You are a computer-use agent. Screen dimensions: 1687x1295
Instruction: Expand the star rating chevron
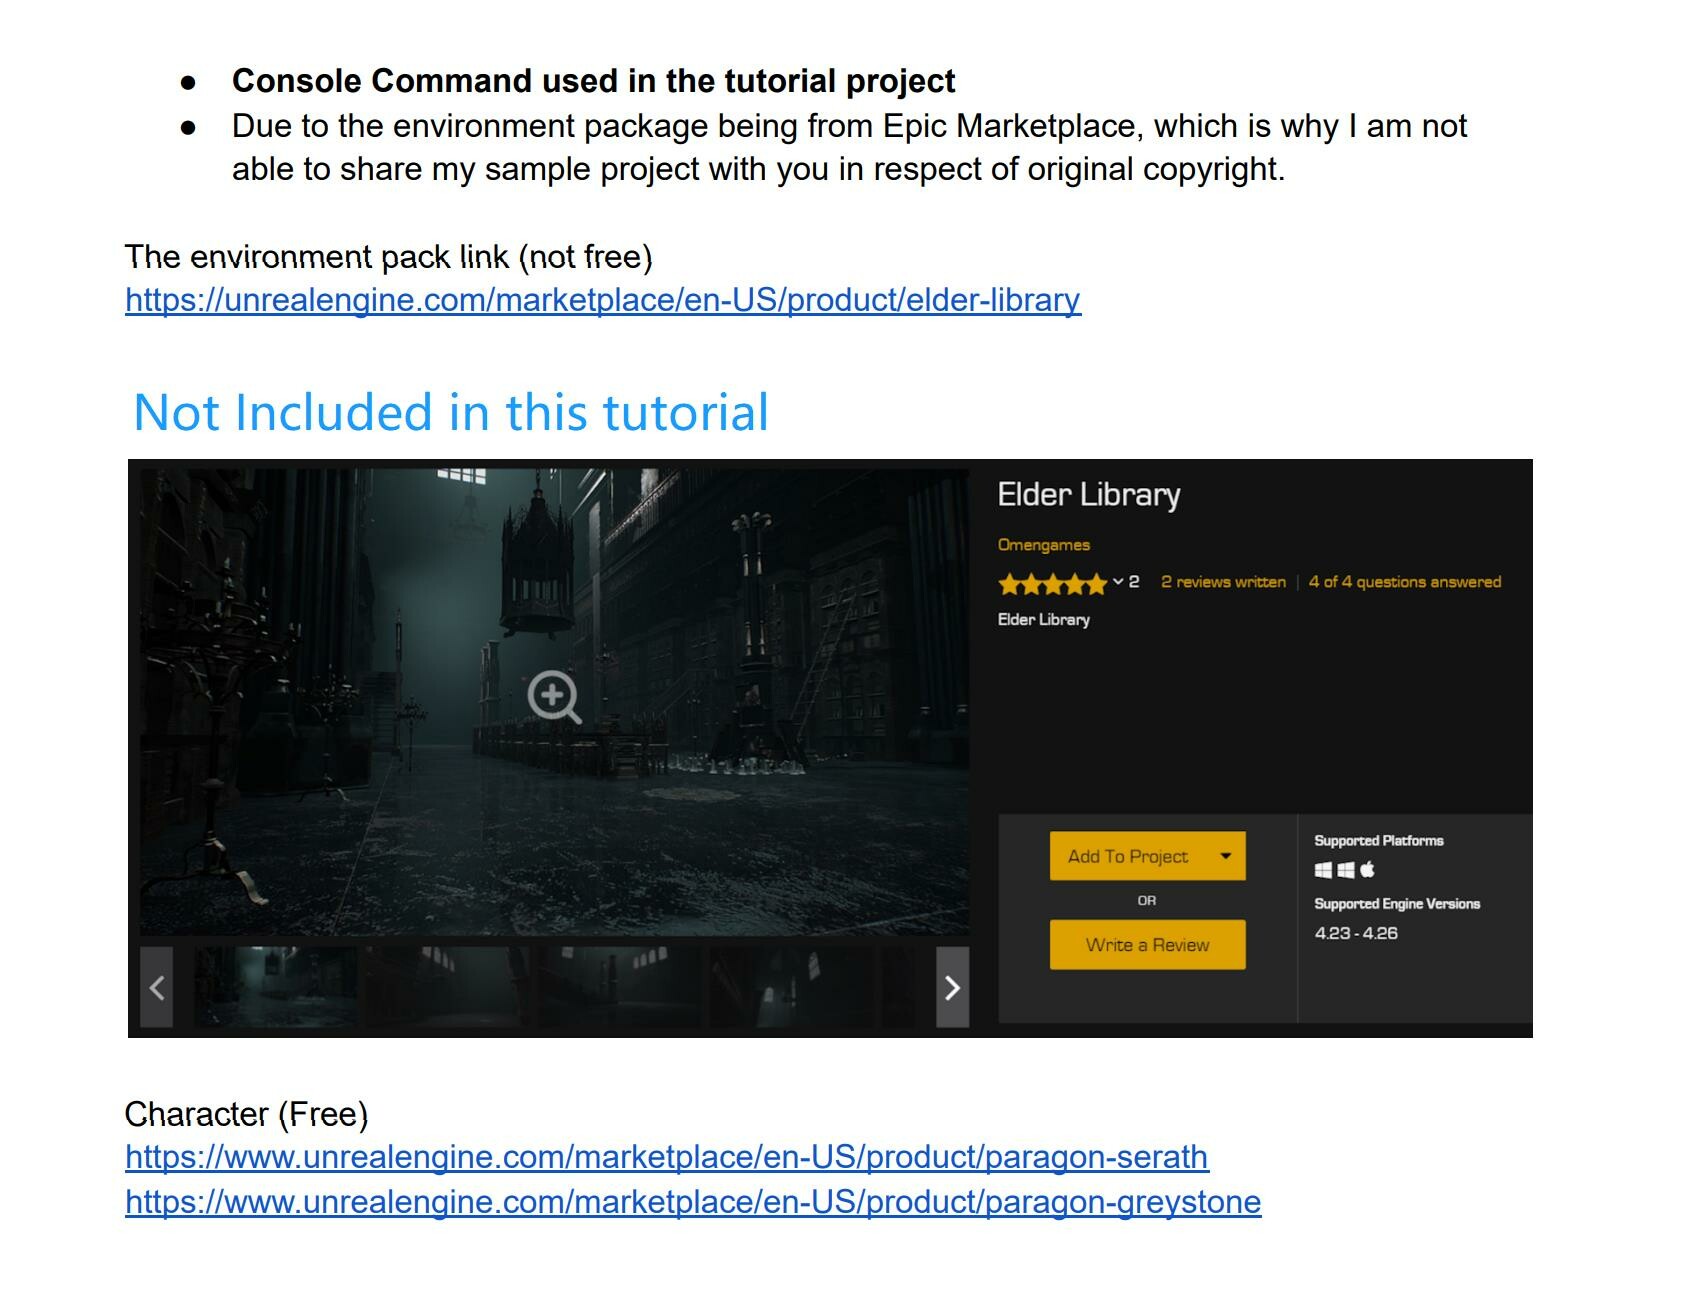click(1117, 582)
